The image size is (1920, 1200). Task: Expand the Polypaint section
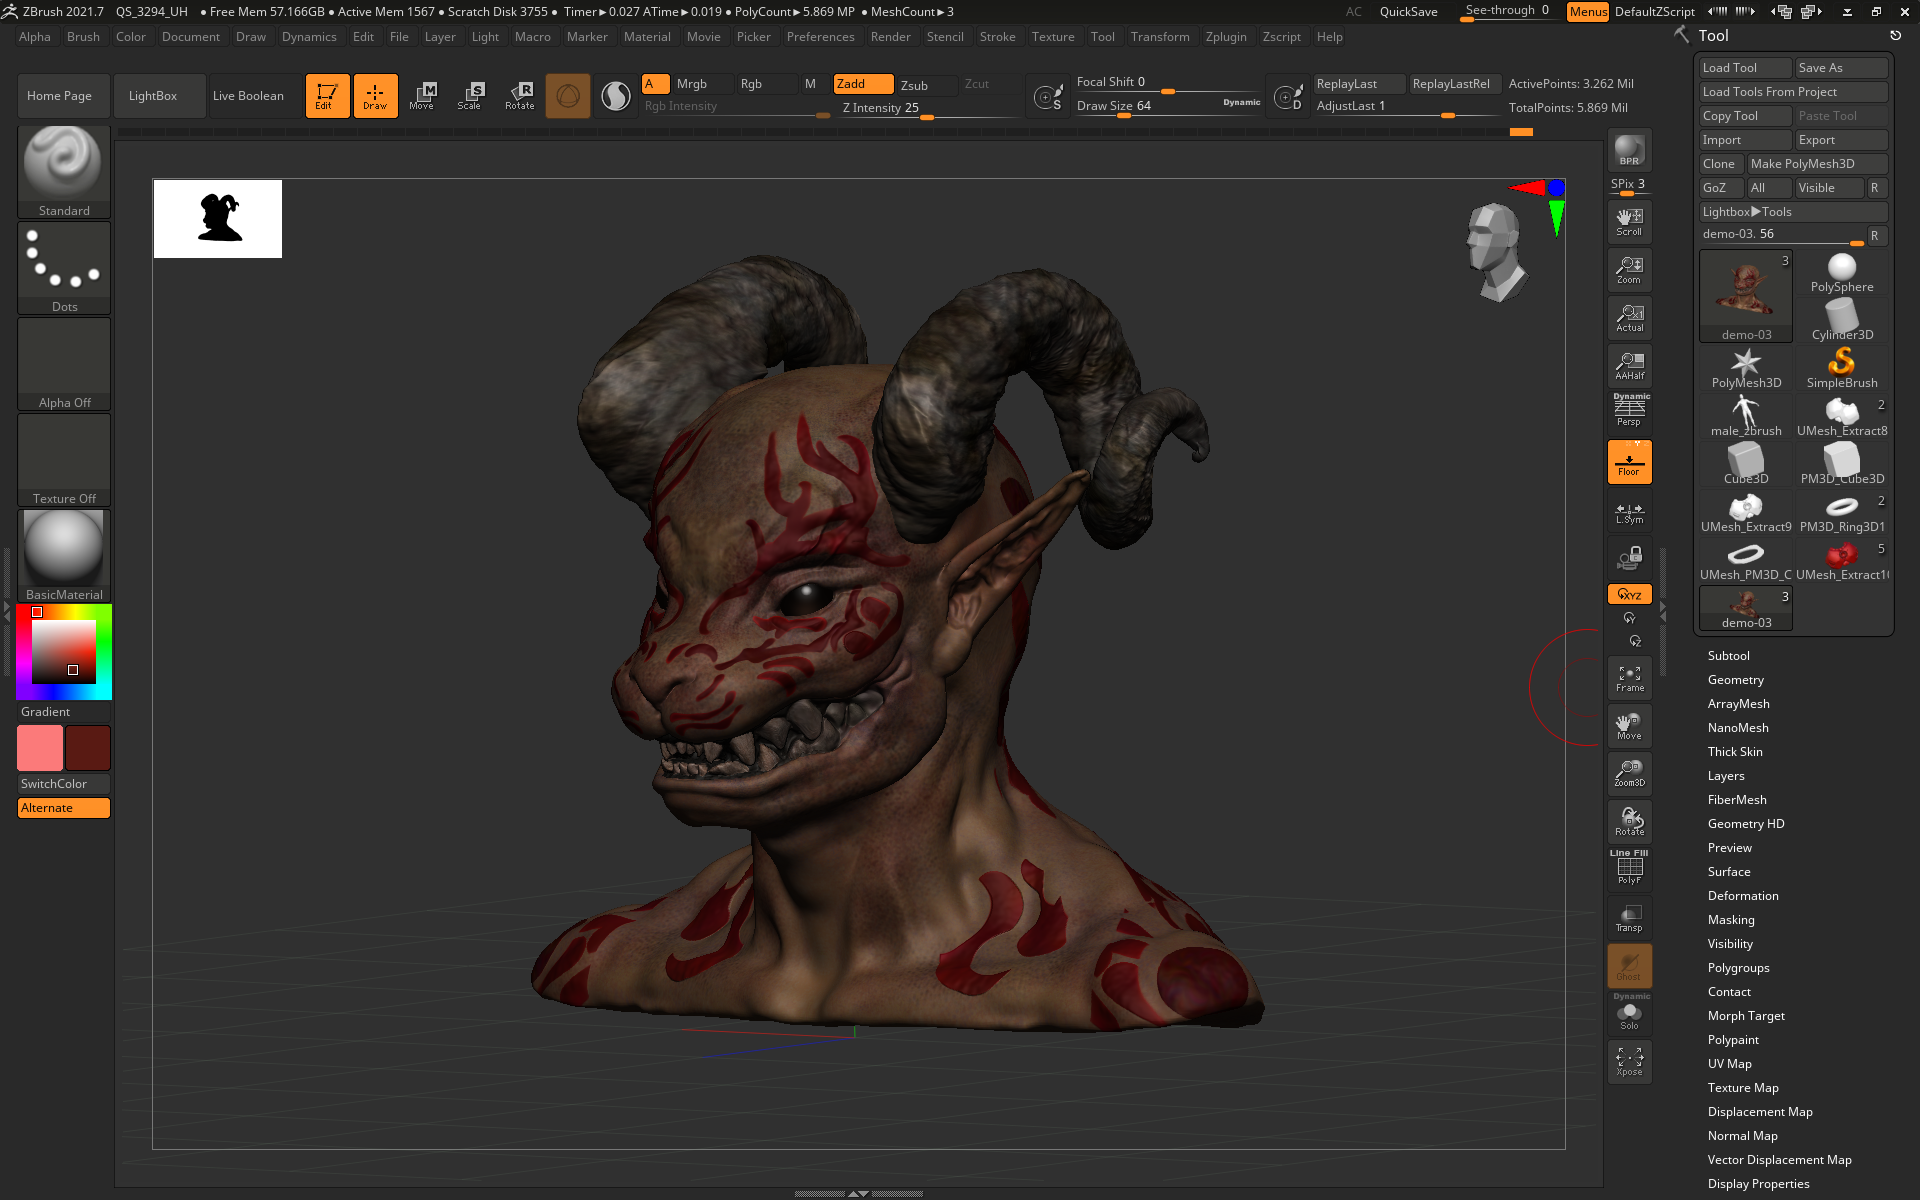[x=1733, y=1040]
